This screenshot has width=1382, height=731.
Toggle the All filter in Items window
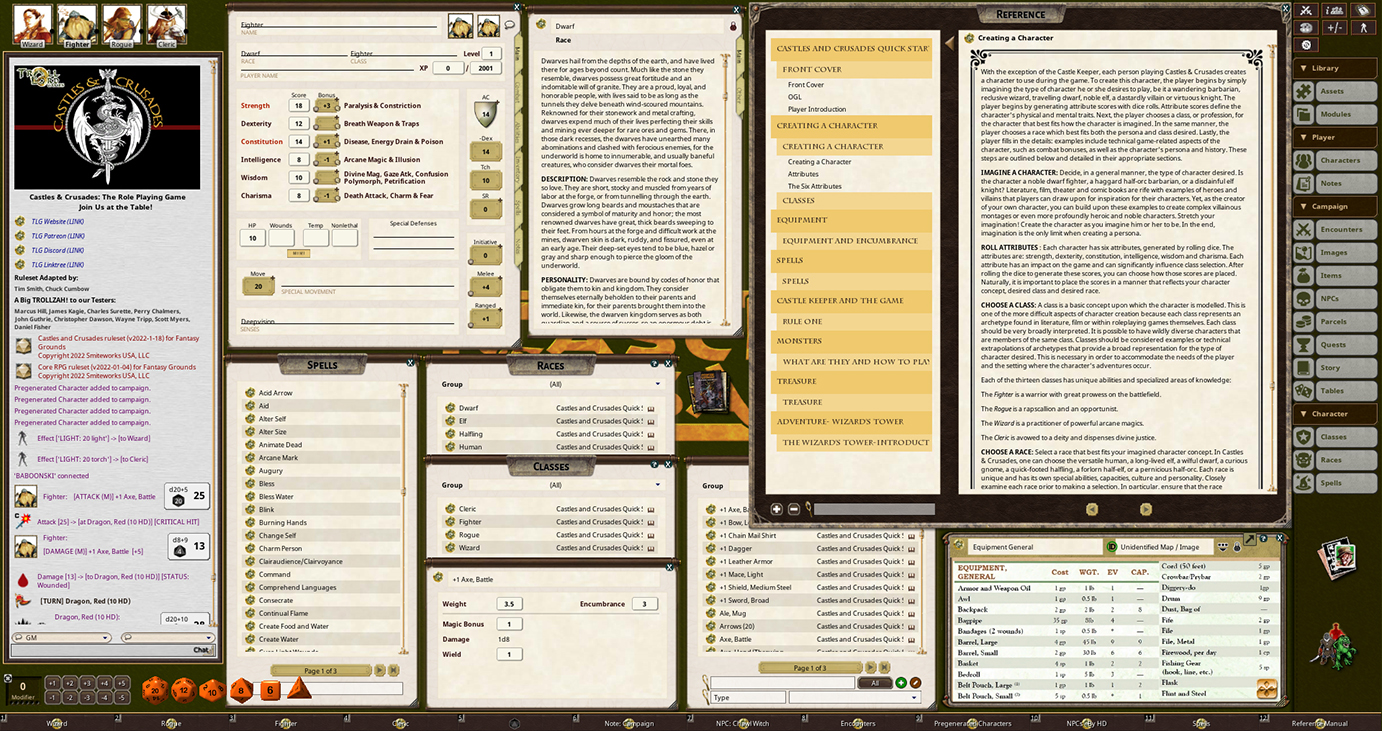(875, 683)
